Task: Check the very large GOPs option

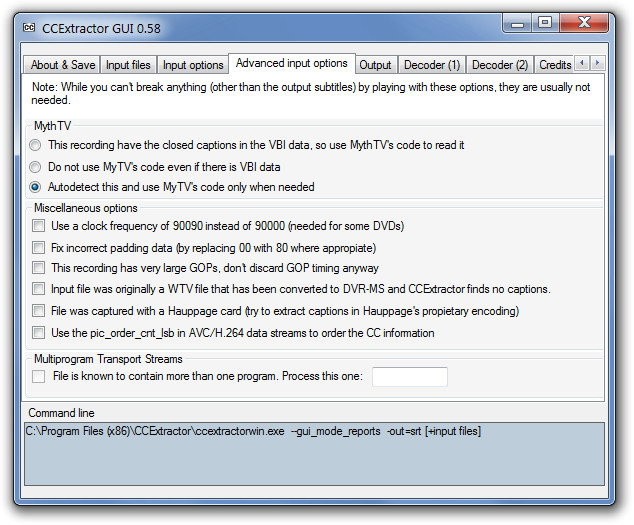Action: [38, 268]
